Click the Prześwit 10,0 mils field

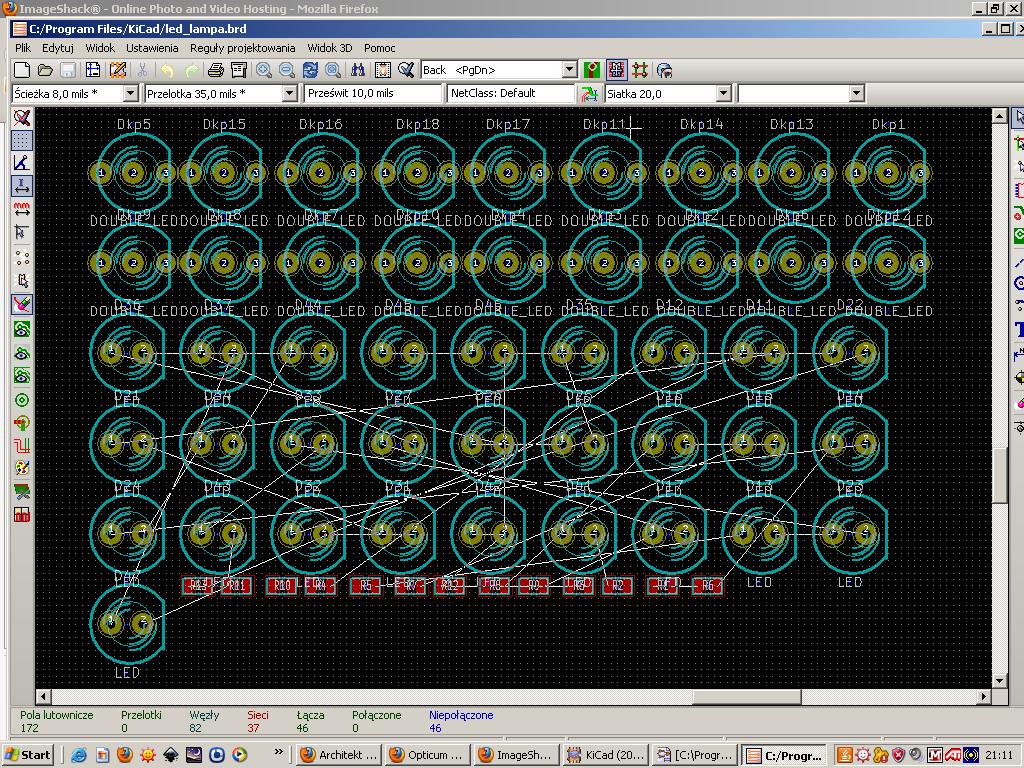tap(373, 93)
